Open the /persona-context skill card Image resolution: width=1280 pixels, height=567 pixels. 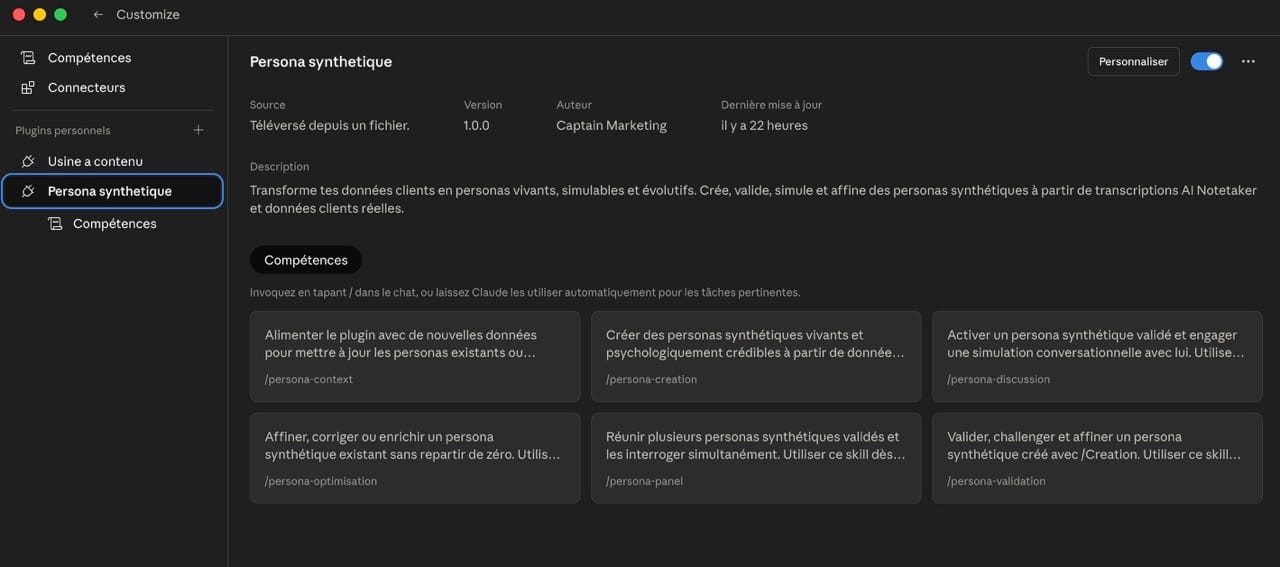click(x=415, y=356)
